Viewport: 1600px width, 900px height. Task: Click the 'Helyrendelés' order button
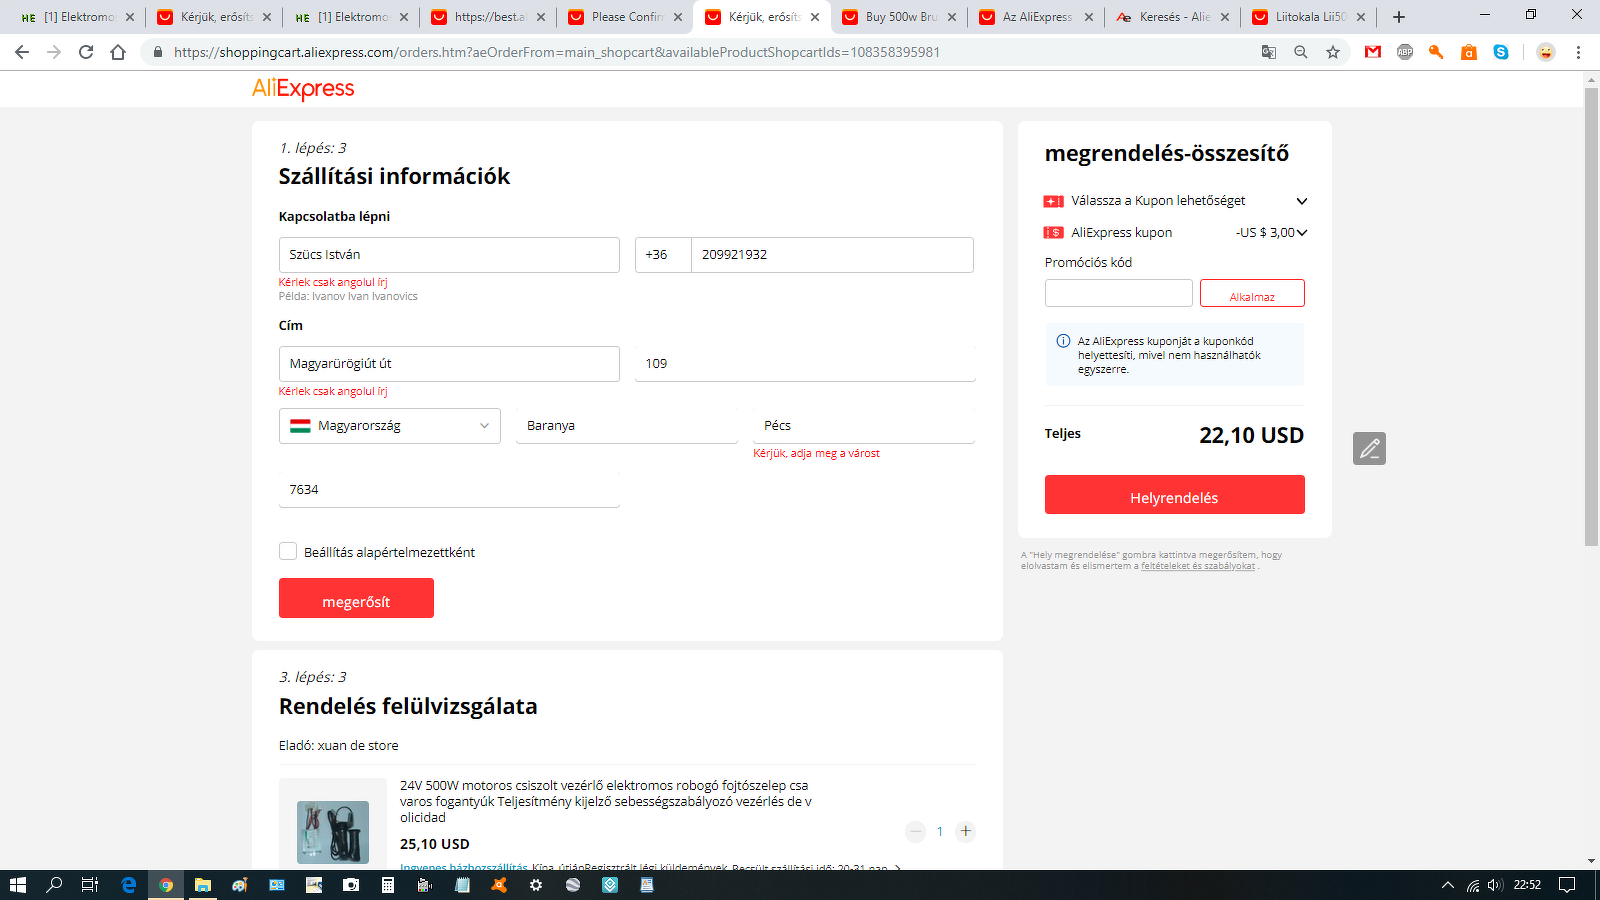pyautogui.click(x=1174, y=495)
